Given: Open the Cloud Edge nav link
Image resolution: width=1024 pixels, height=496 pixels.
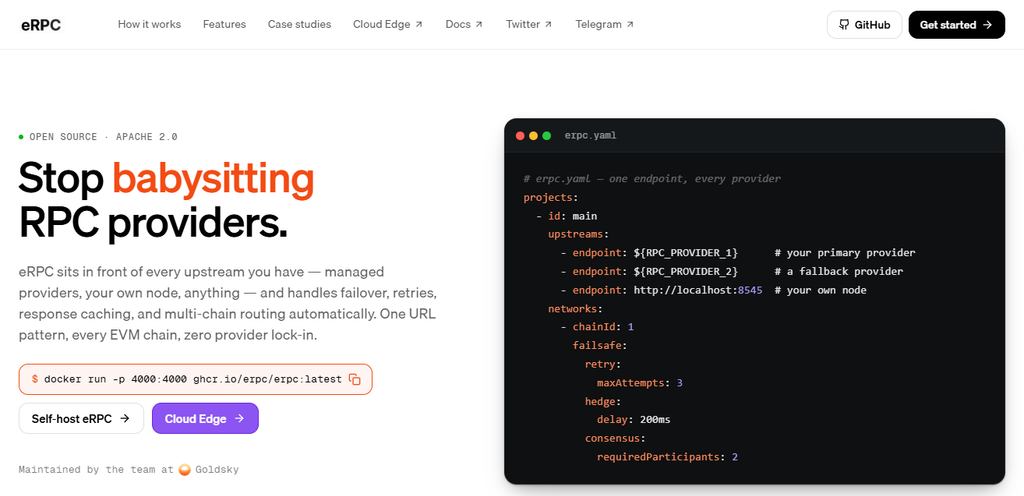Looking at the screenshot, I should click(x=388, y=24).
